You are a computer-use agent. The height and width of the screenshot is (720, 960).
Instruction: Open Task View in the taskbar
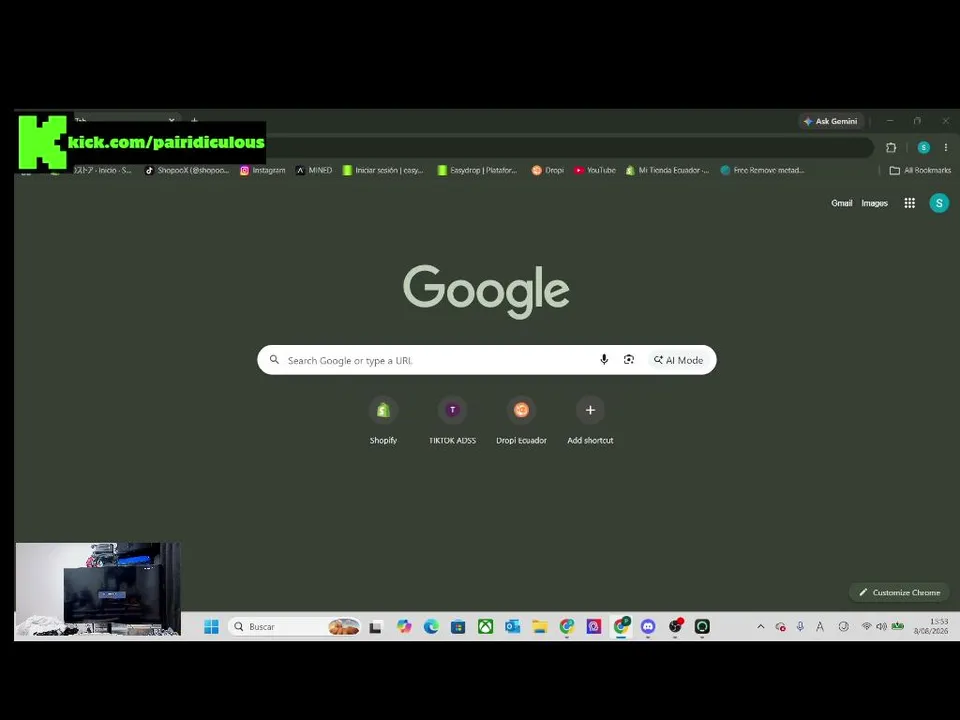point(375,626)
